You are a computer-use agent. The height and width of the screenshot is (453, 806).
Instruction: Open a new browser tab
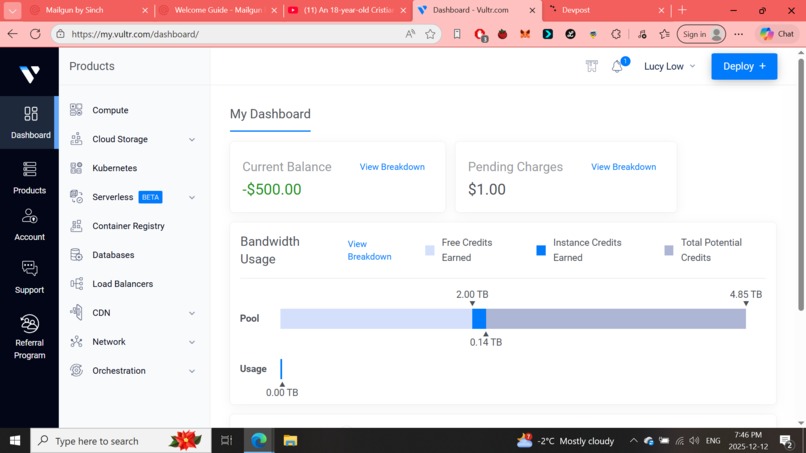[682, 10]
